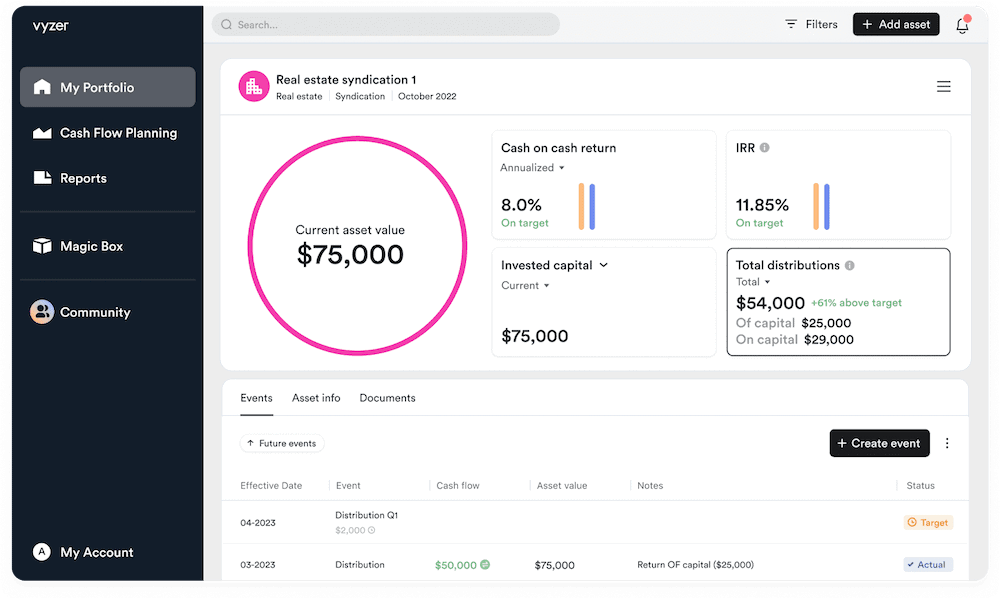This screenshot has height=598, width=1000.
Task: Click the Add asset button
Action: click(896, 24)
